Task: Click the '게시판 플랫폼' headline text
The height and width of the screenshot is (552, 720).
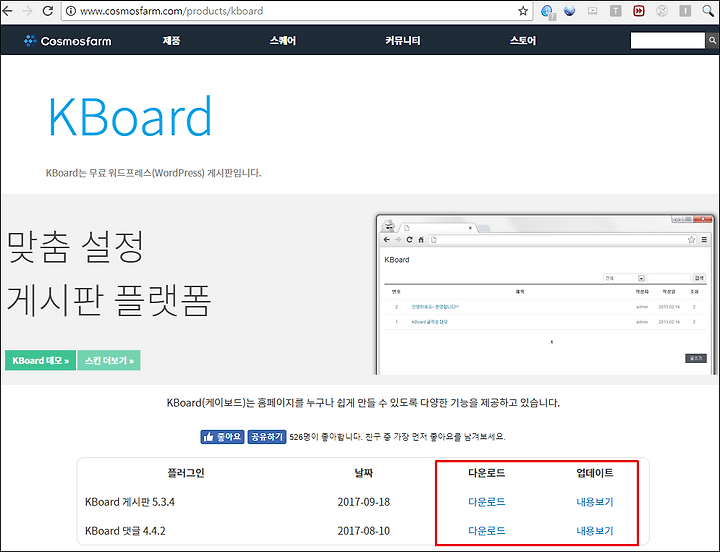Action: (x=109, y=299)
